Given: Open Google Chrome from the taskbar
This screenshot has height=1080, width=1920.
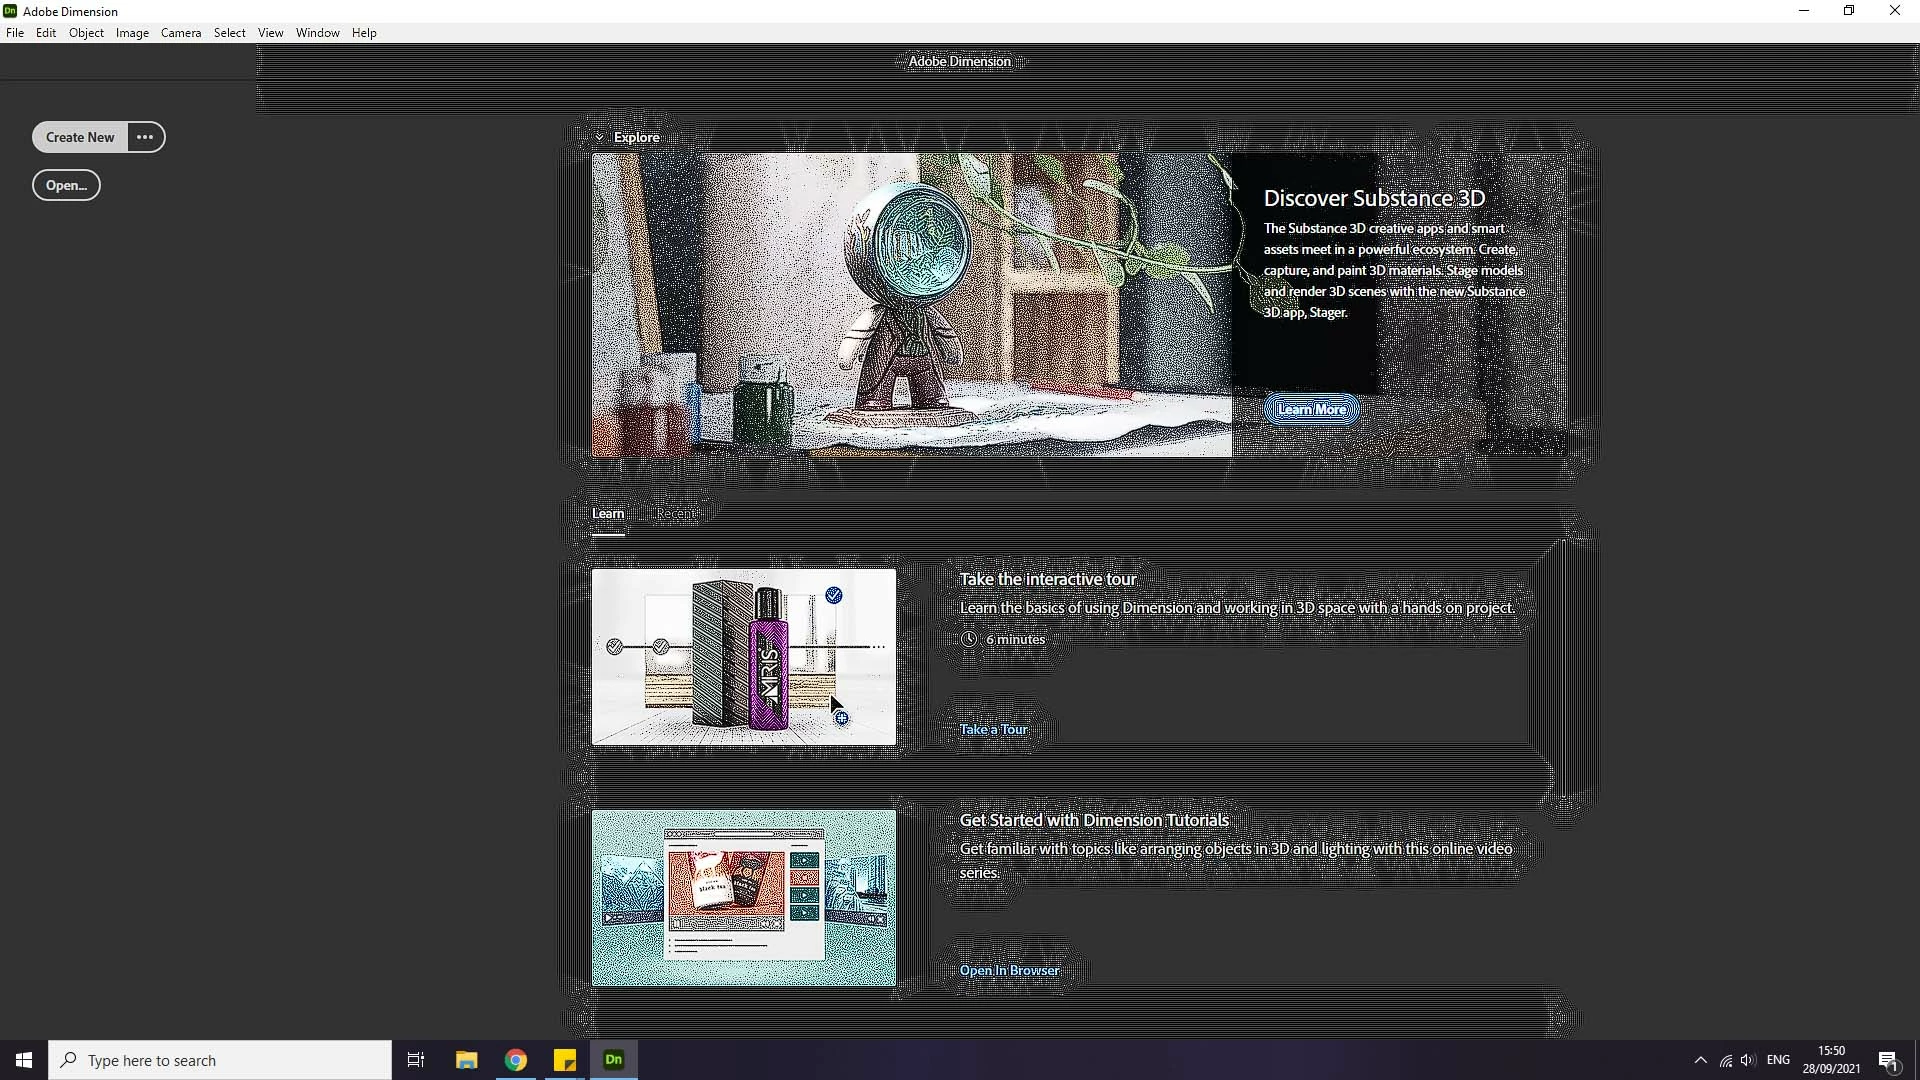Looking at the screenshot, I should click(x=516, y=1060).
